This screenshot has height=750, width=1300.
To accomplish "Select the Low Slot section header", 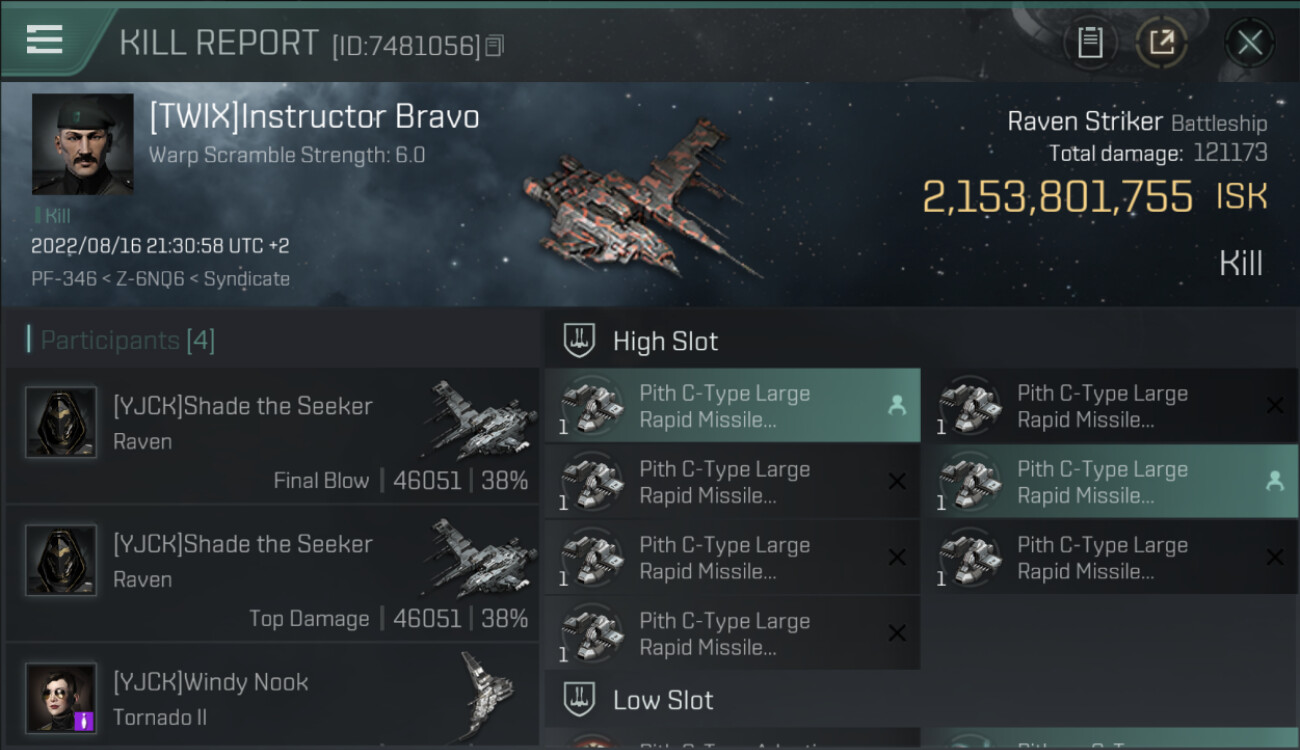I will (663, 700).
